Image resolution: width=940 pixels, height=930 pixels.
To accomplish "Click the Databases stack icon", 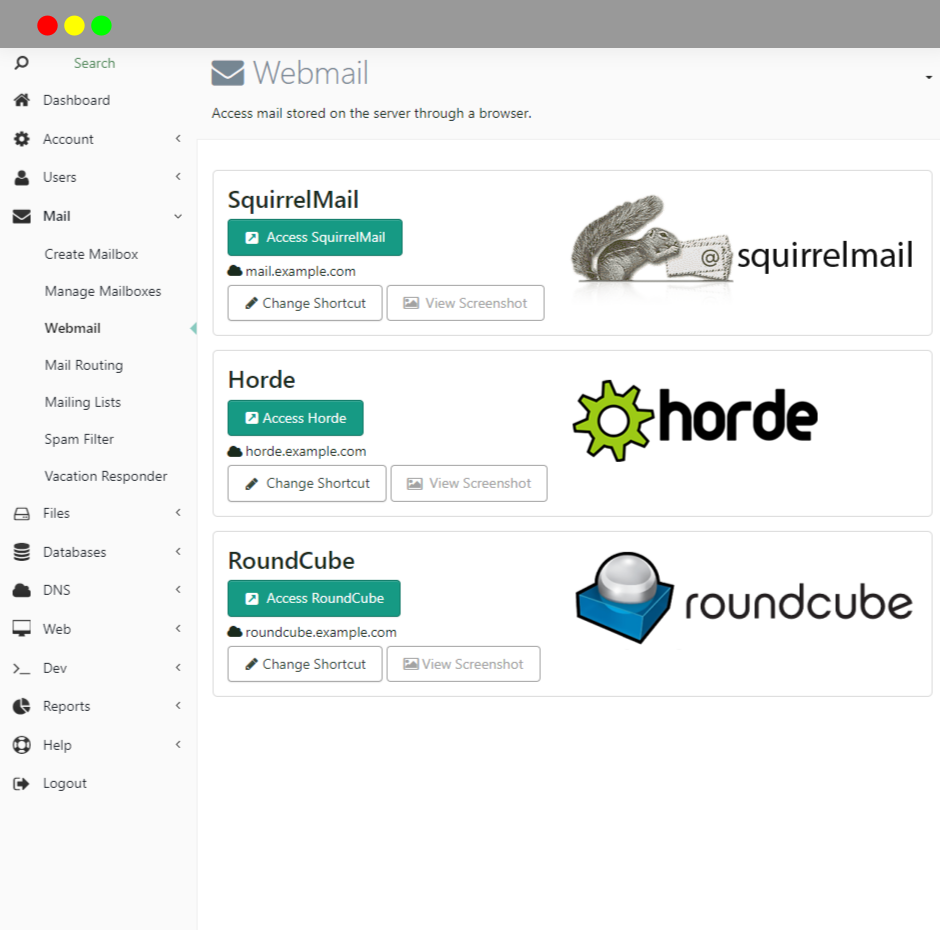I will pyautogui.click(x=22, y=552).
